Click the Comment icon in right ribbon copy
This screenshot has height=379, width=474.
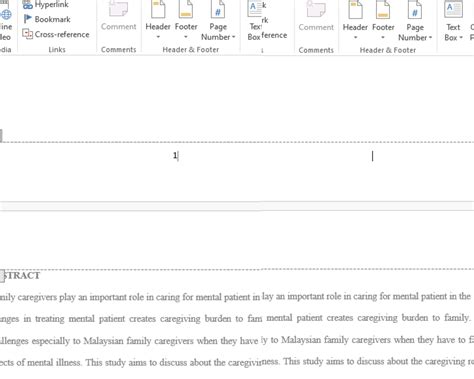pyautogui.click(x=316, y=9)
